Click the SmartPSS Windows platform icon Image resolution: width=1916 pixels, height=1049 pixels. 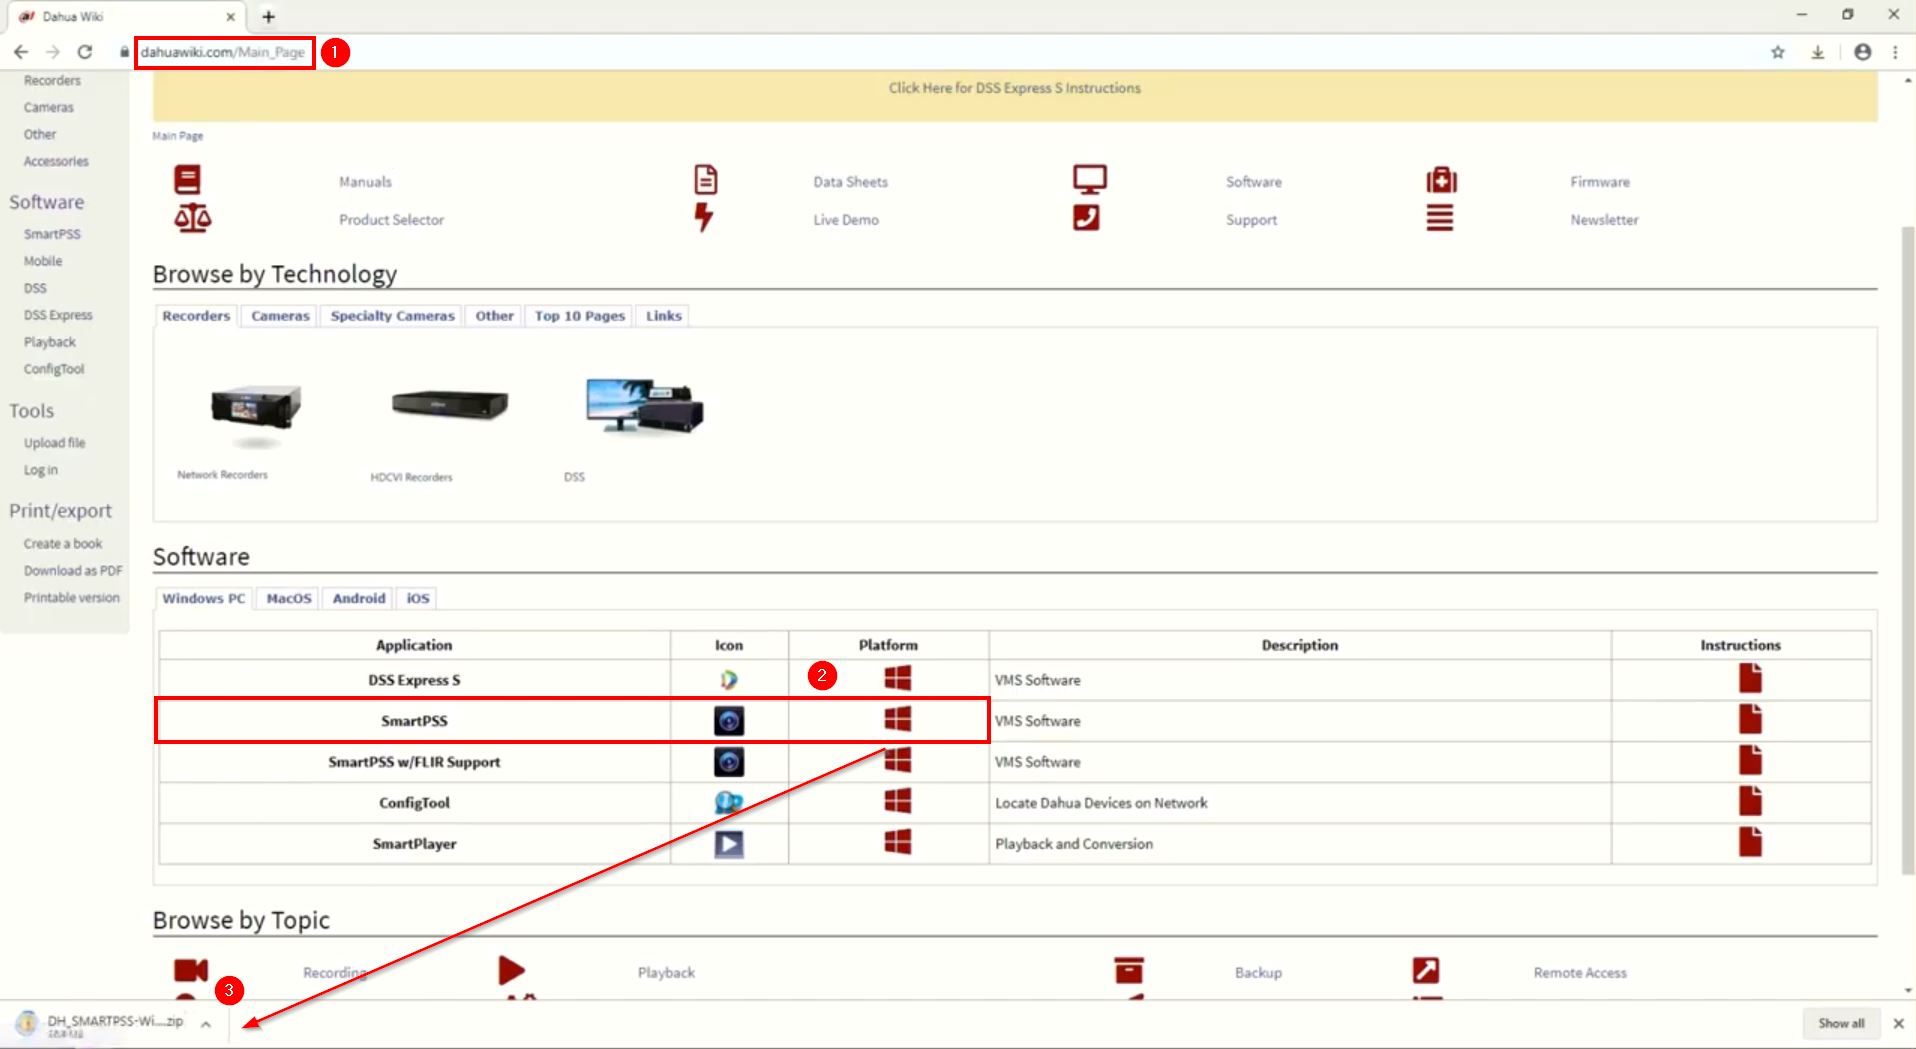(898, 719)
